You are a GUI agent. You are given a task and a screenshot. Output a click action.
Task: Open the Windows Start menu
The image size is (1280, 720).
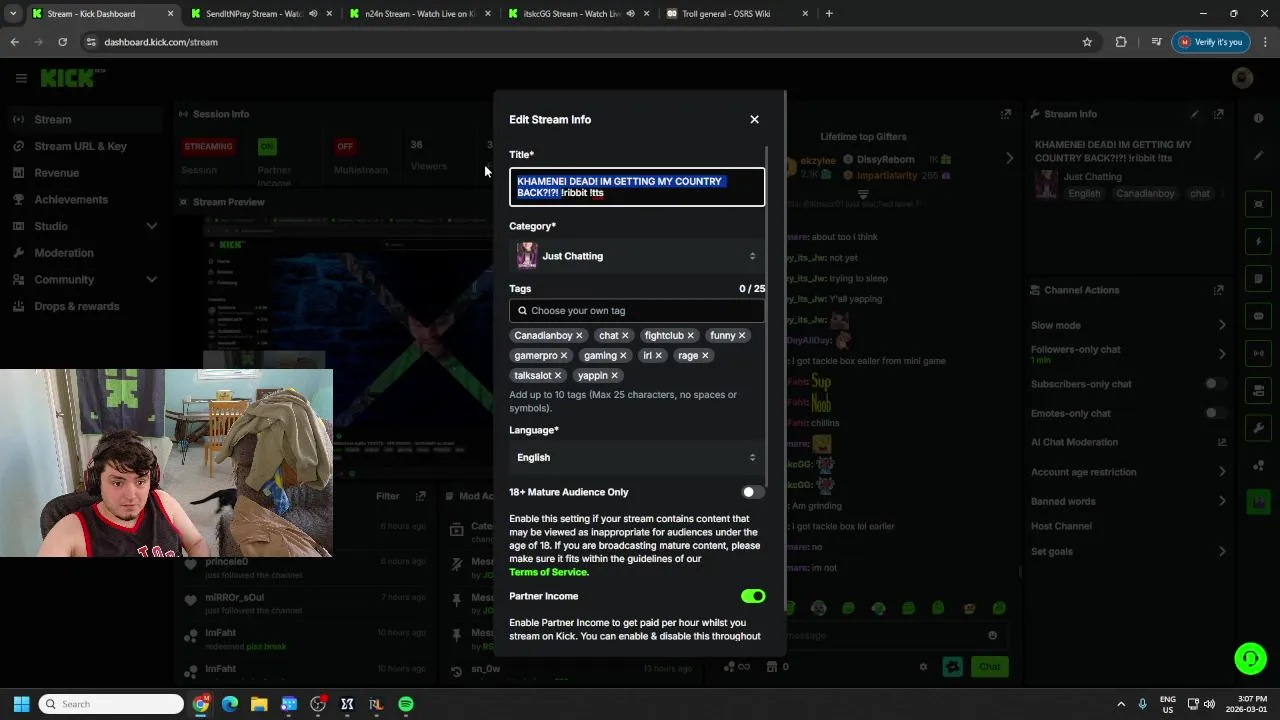pos(21,704)
